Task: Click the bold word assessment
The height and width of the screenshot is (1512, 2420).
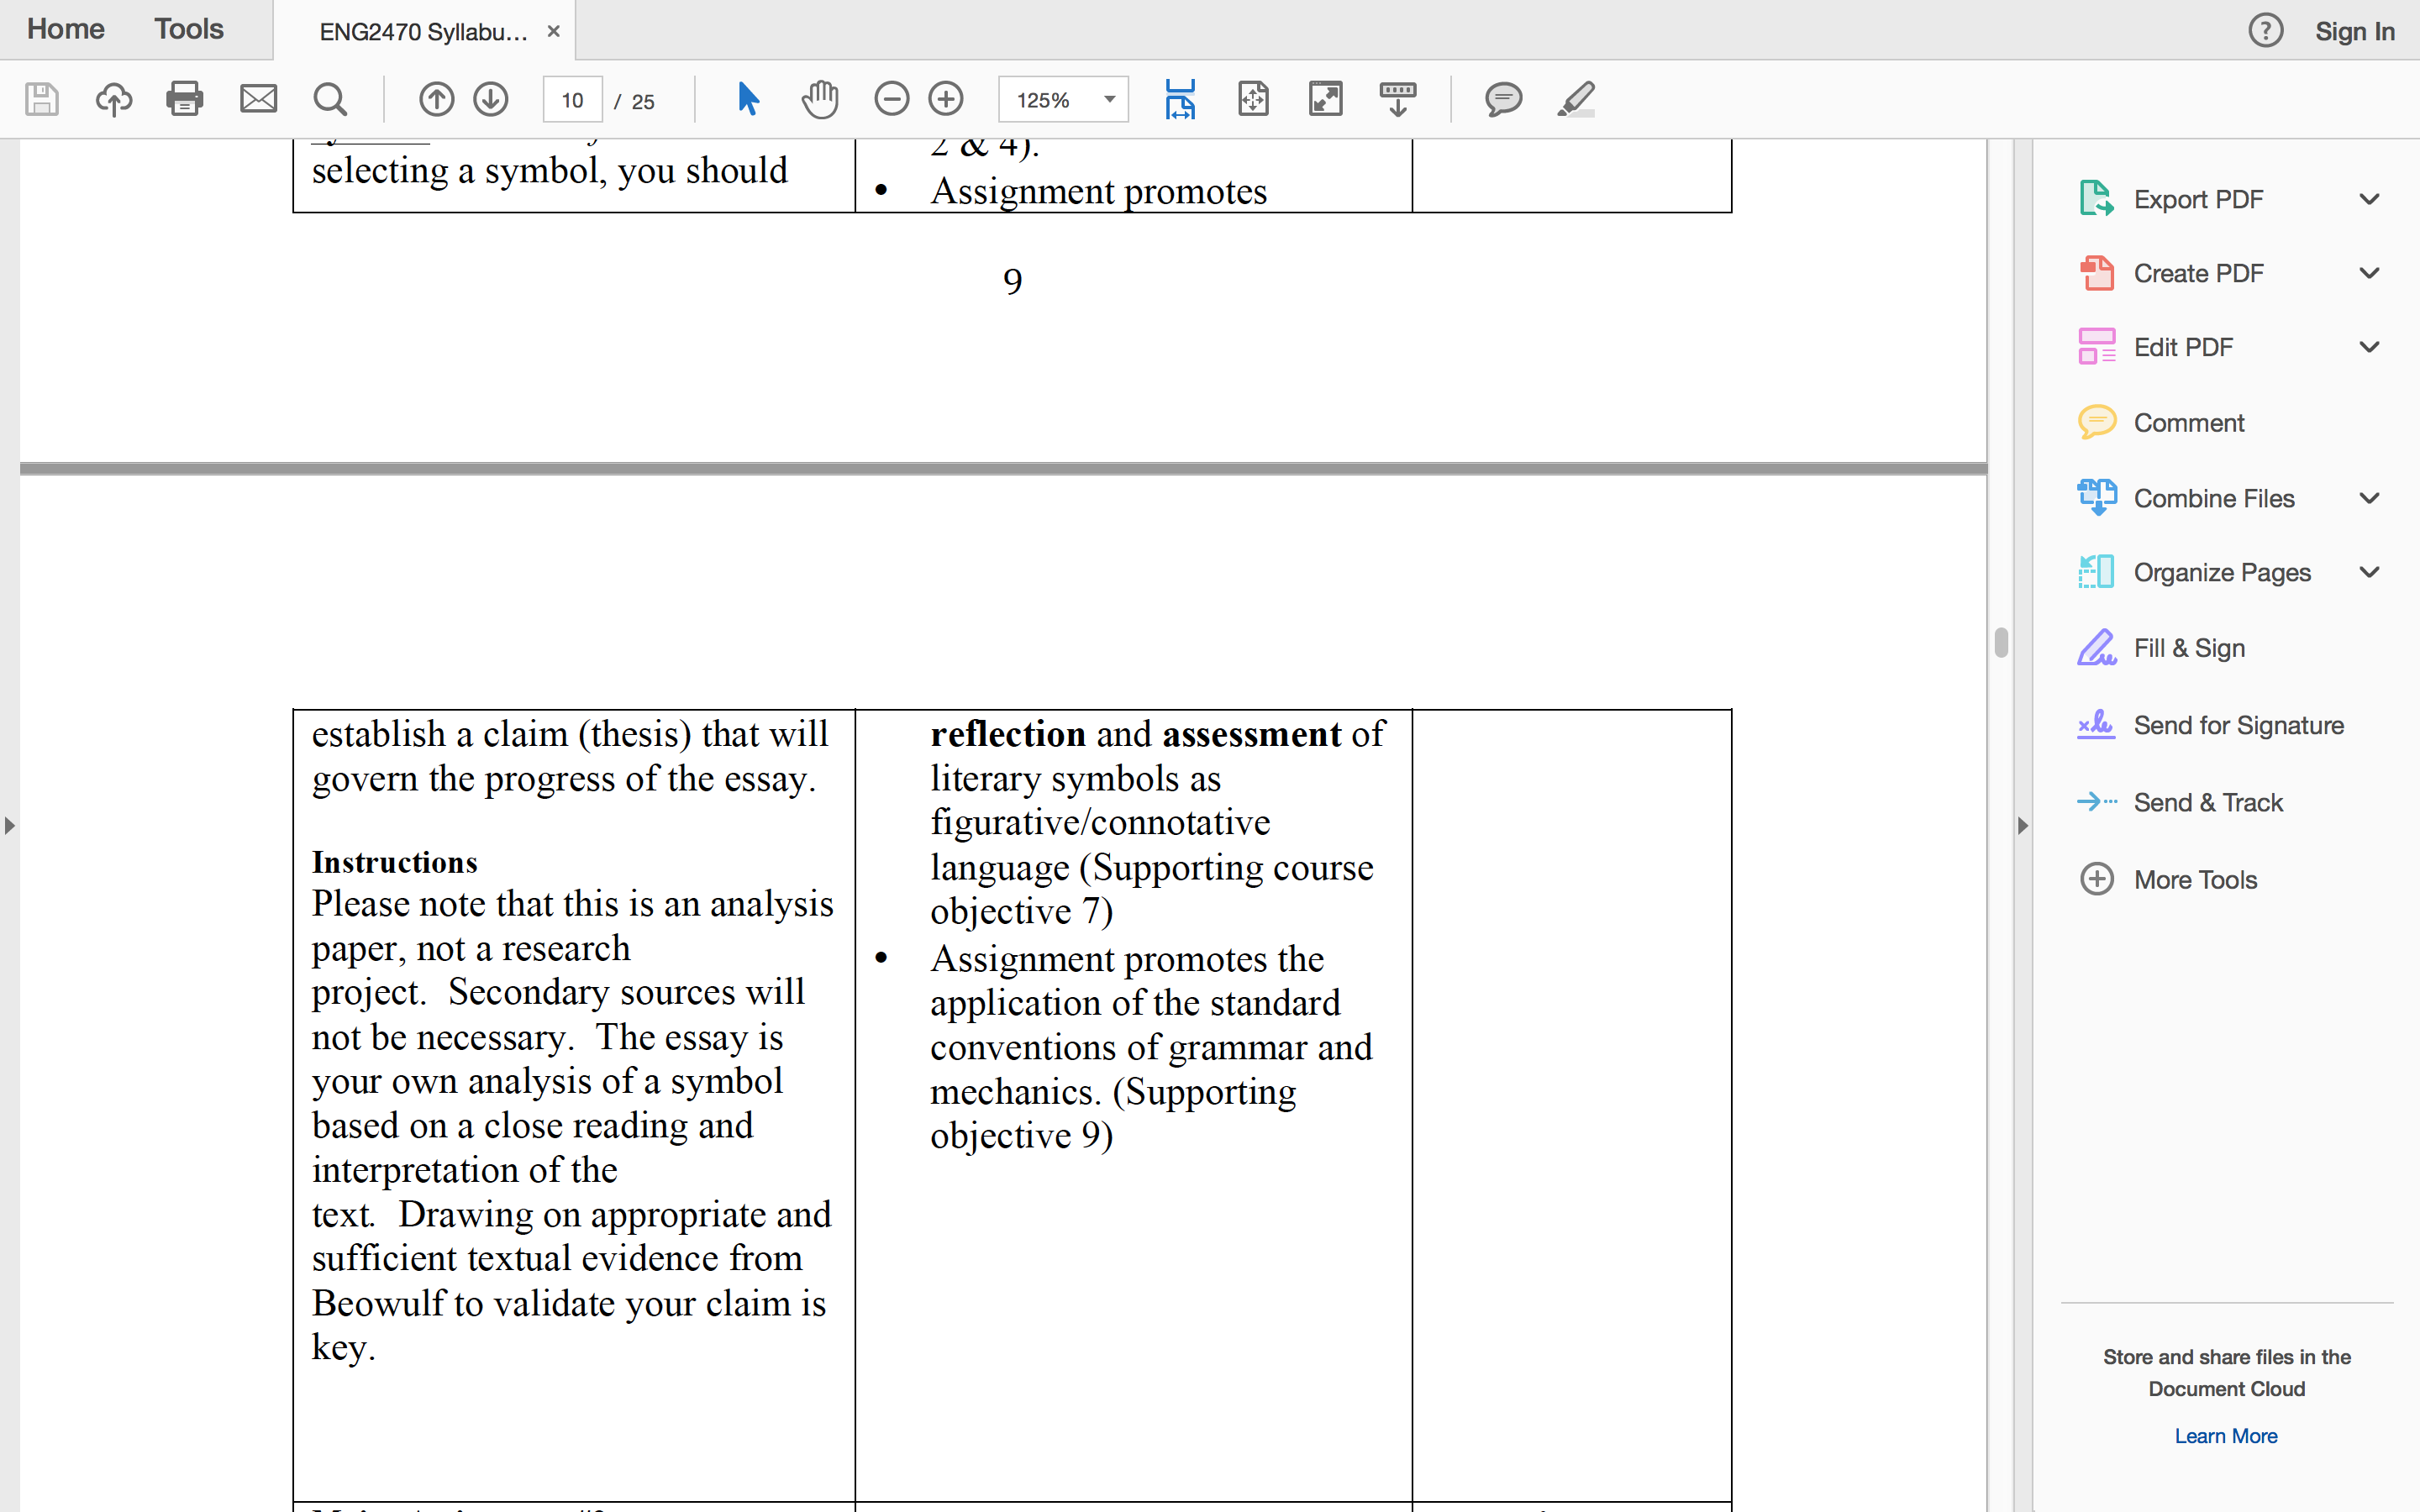Action: [1251, 734]
